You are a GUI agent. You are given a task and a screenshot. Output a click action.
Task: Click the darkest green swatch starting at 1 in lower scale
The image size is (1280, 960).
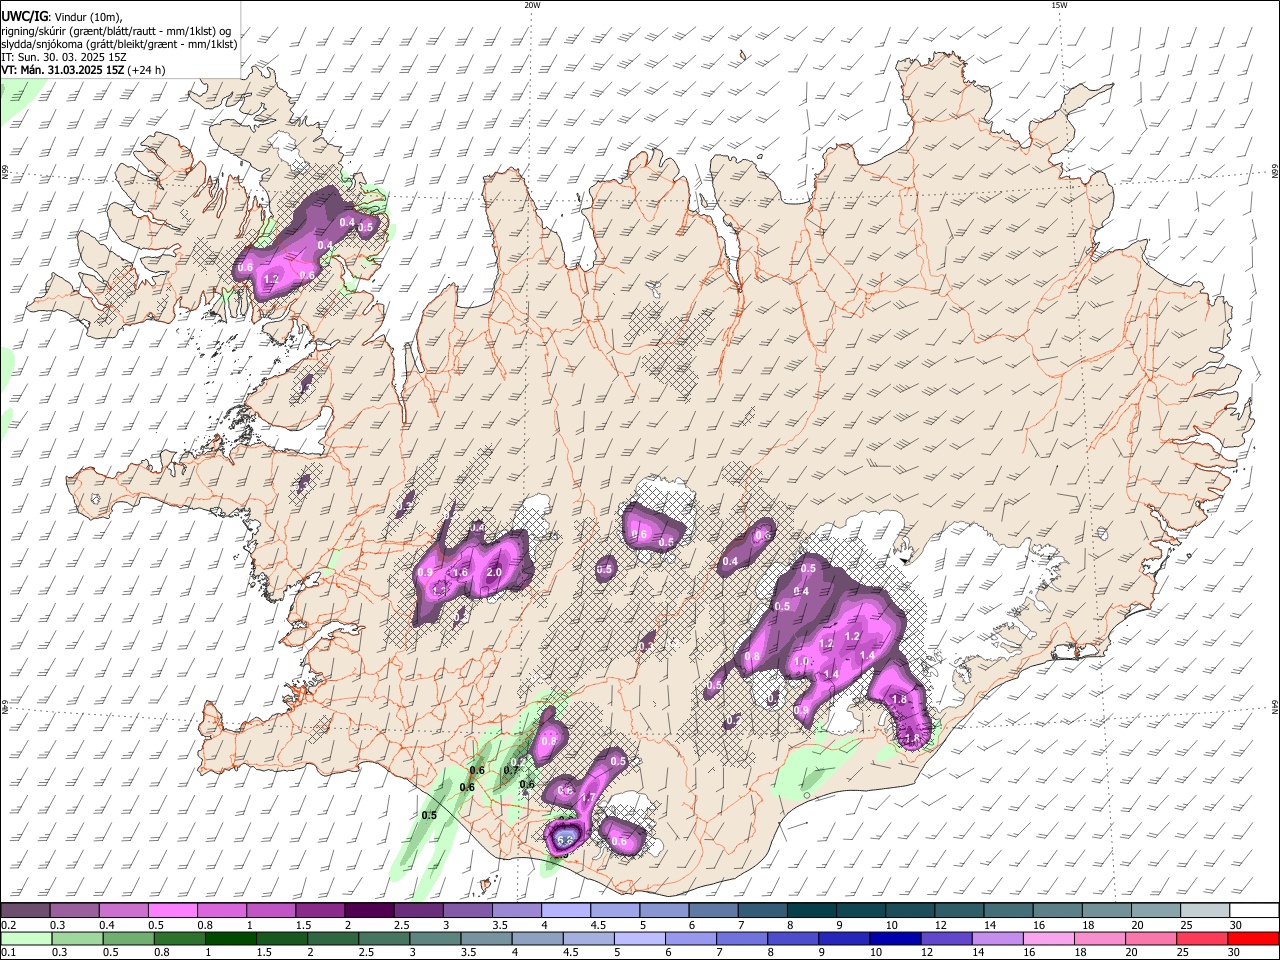point(231,938)
